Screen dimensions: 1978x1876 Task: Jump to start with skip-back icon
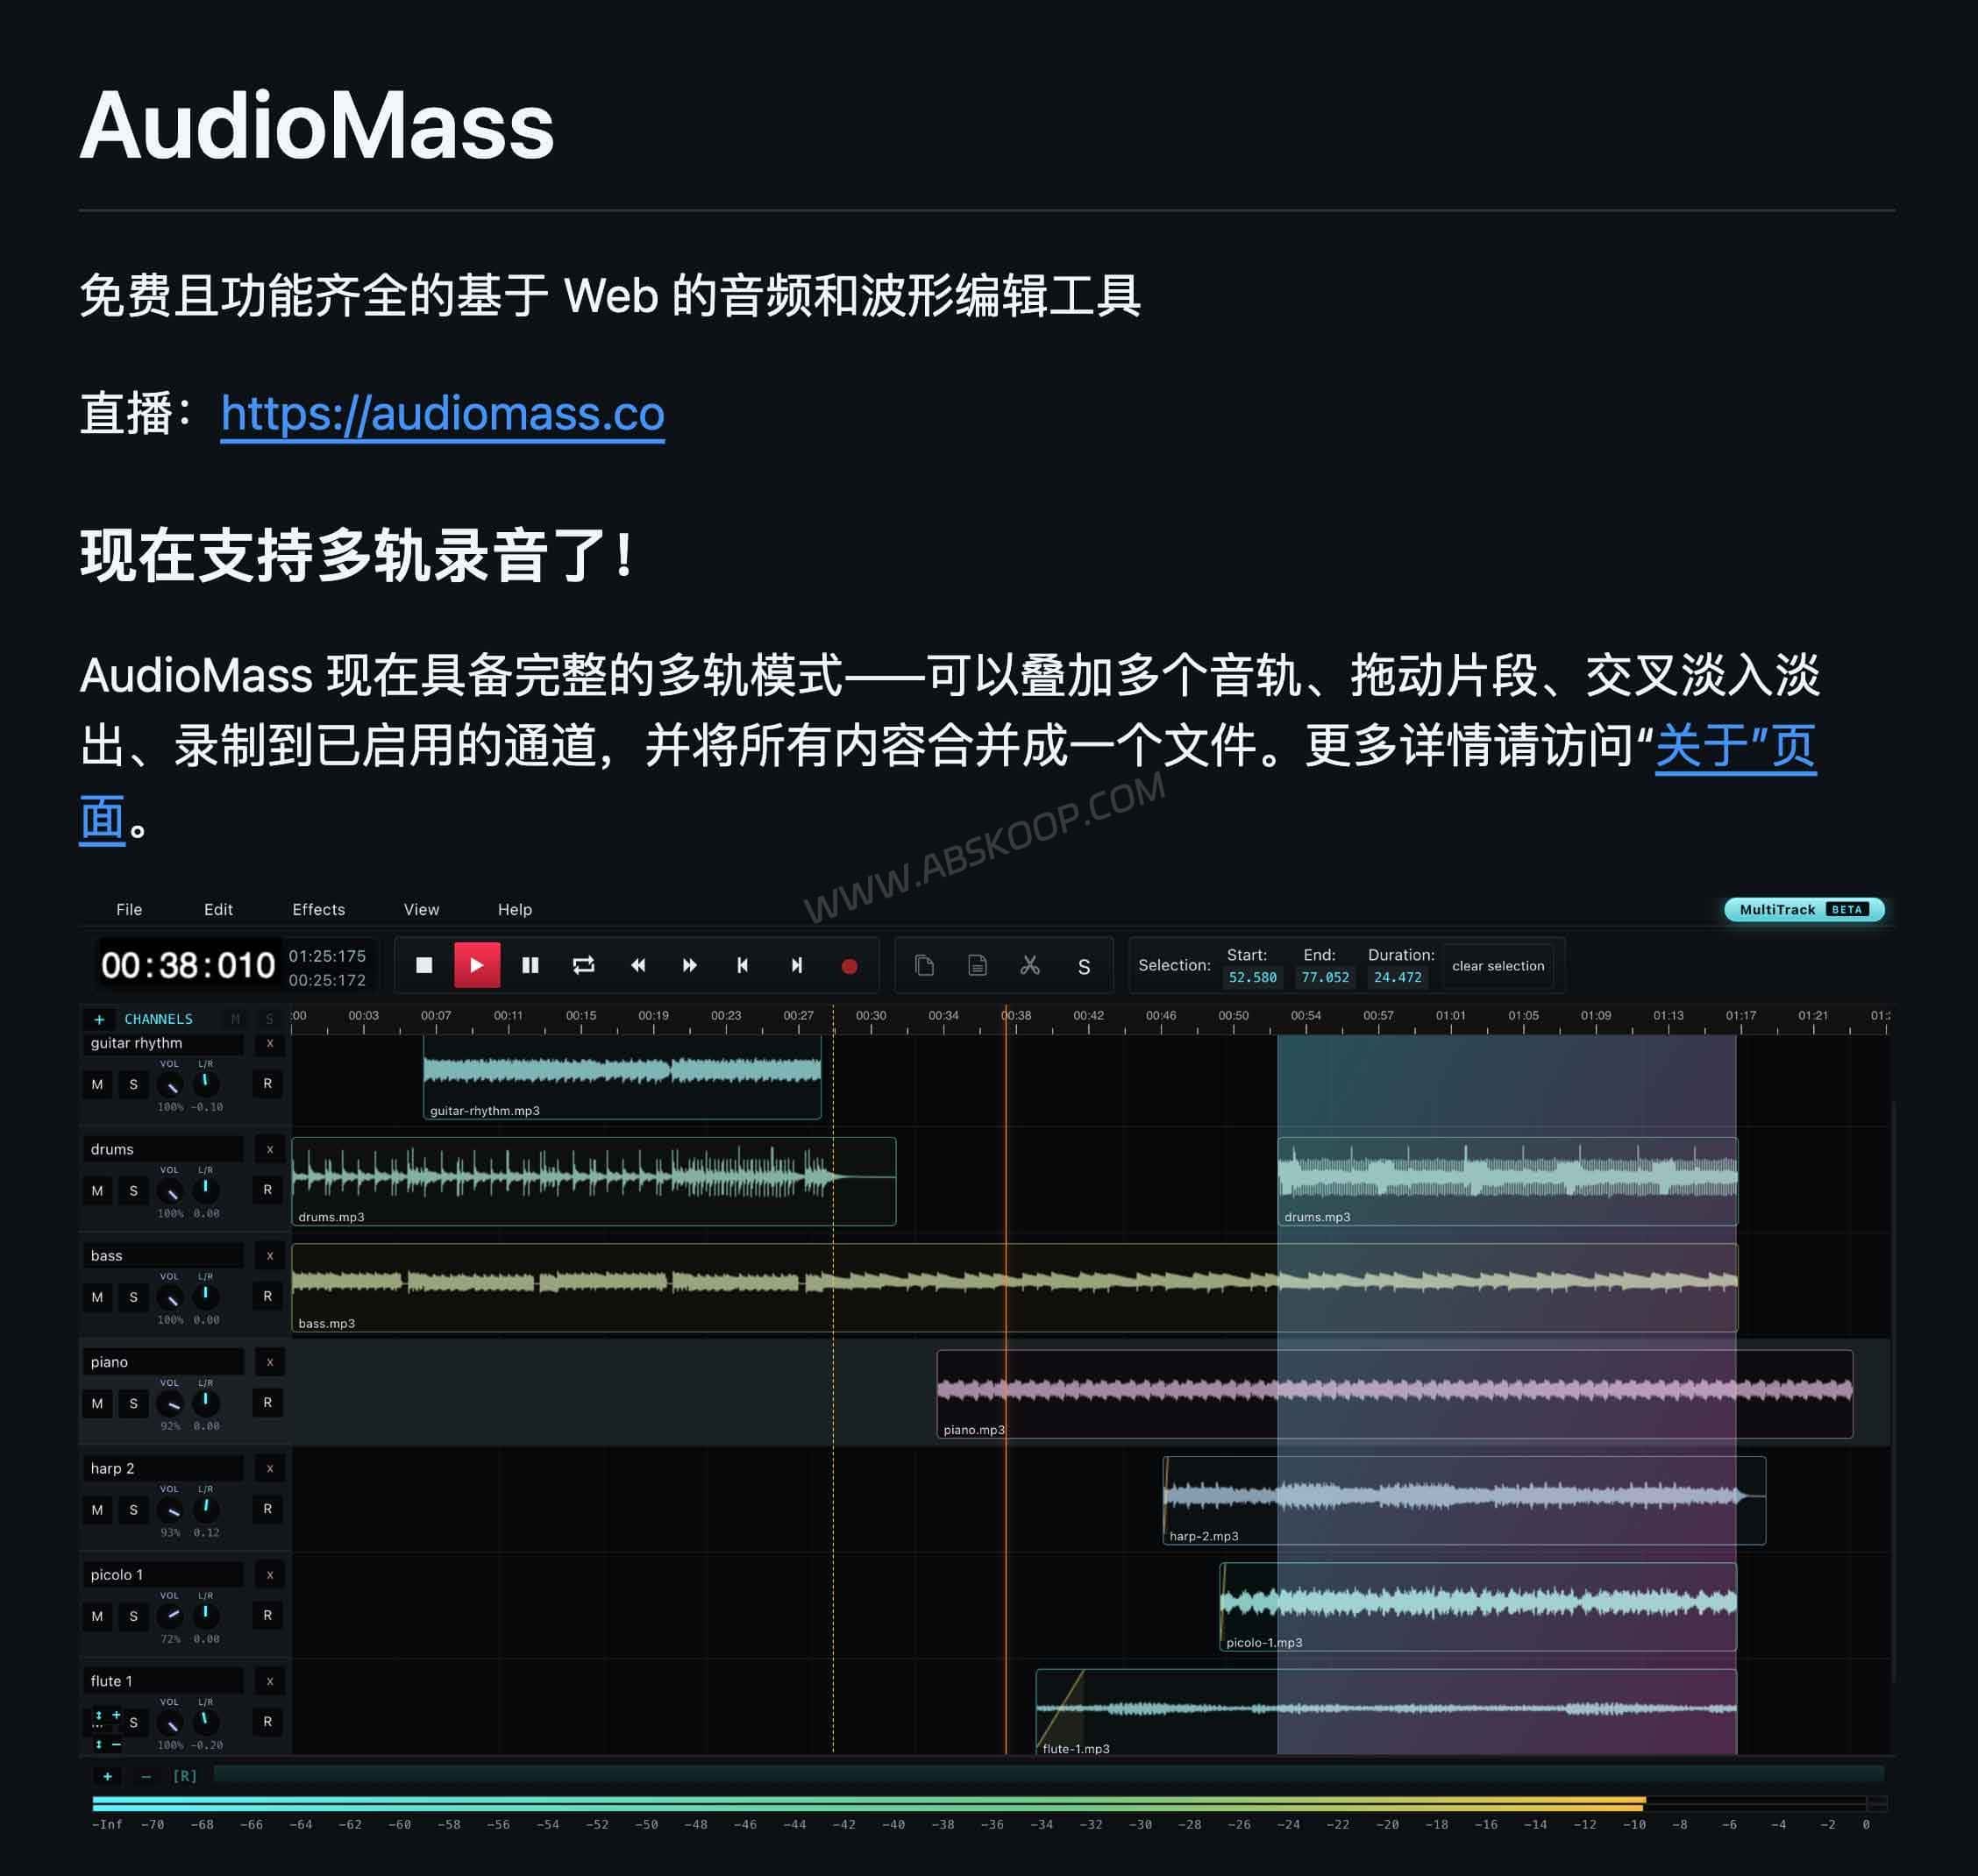pos(743,965)
